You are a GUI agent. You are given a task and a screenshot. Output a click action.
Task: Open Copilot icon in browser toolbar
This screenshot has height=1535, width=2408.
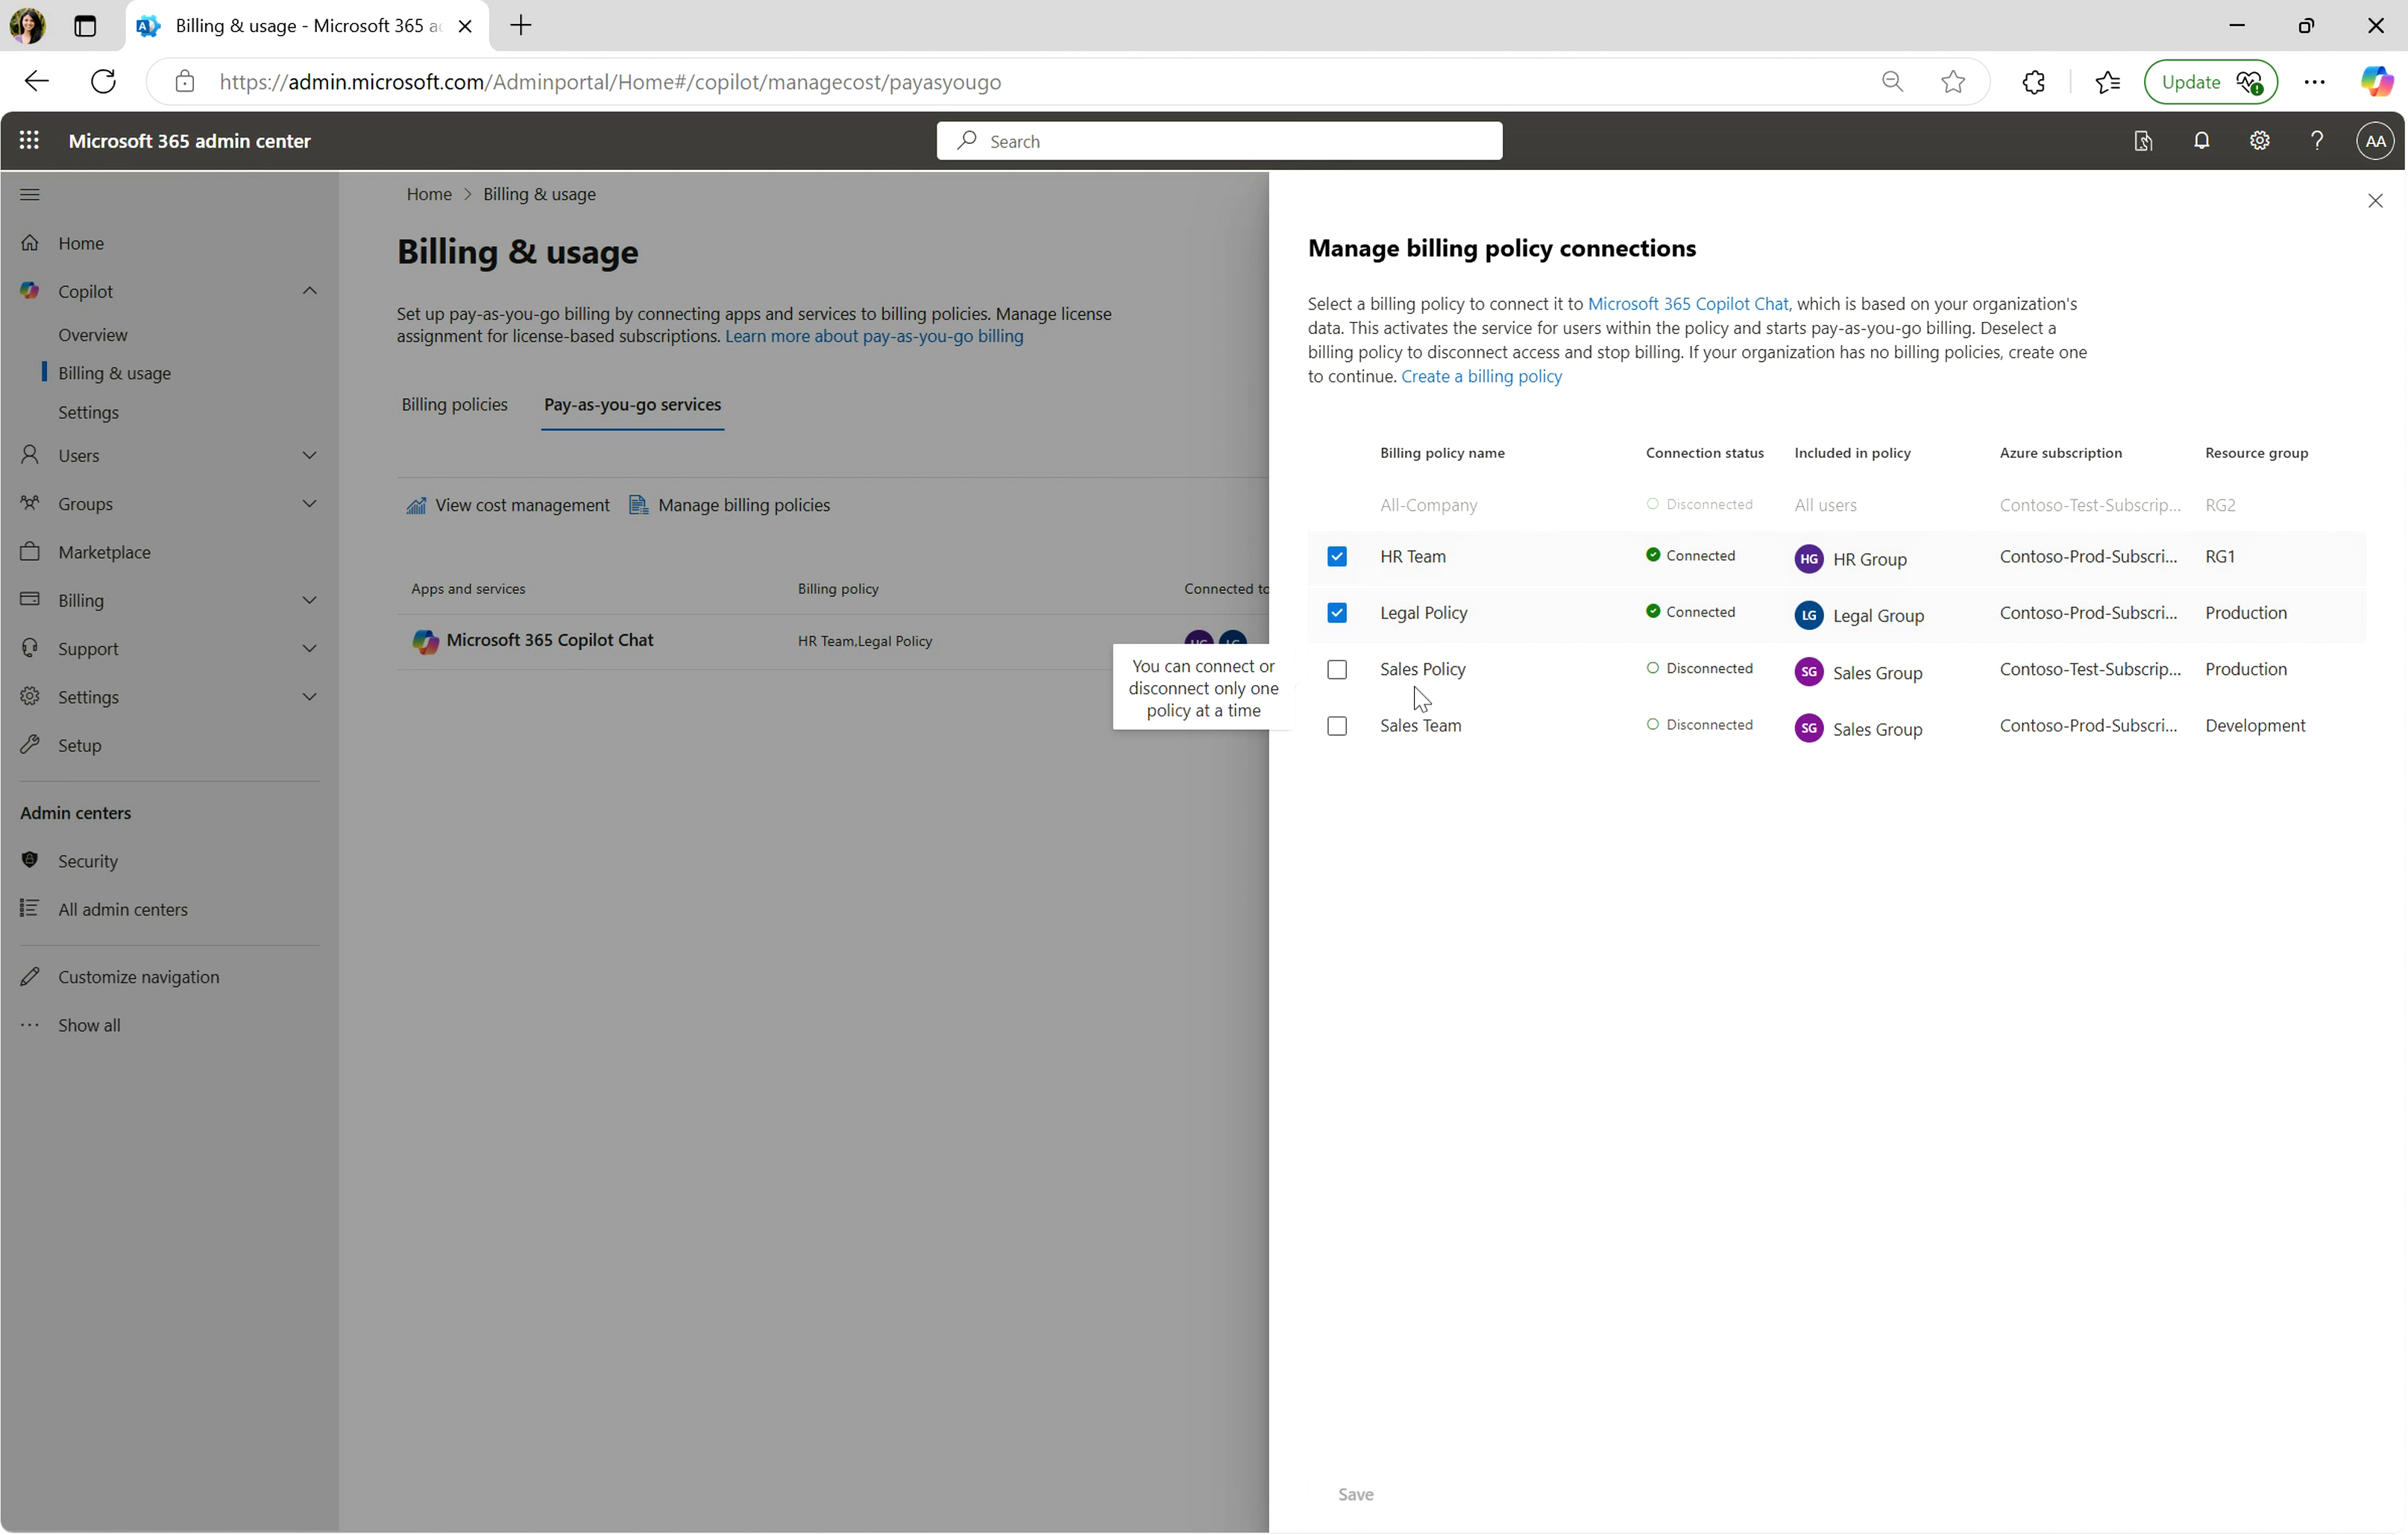pos(2375,82)
